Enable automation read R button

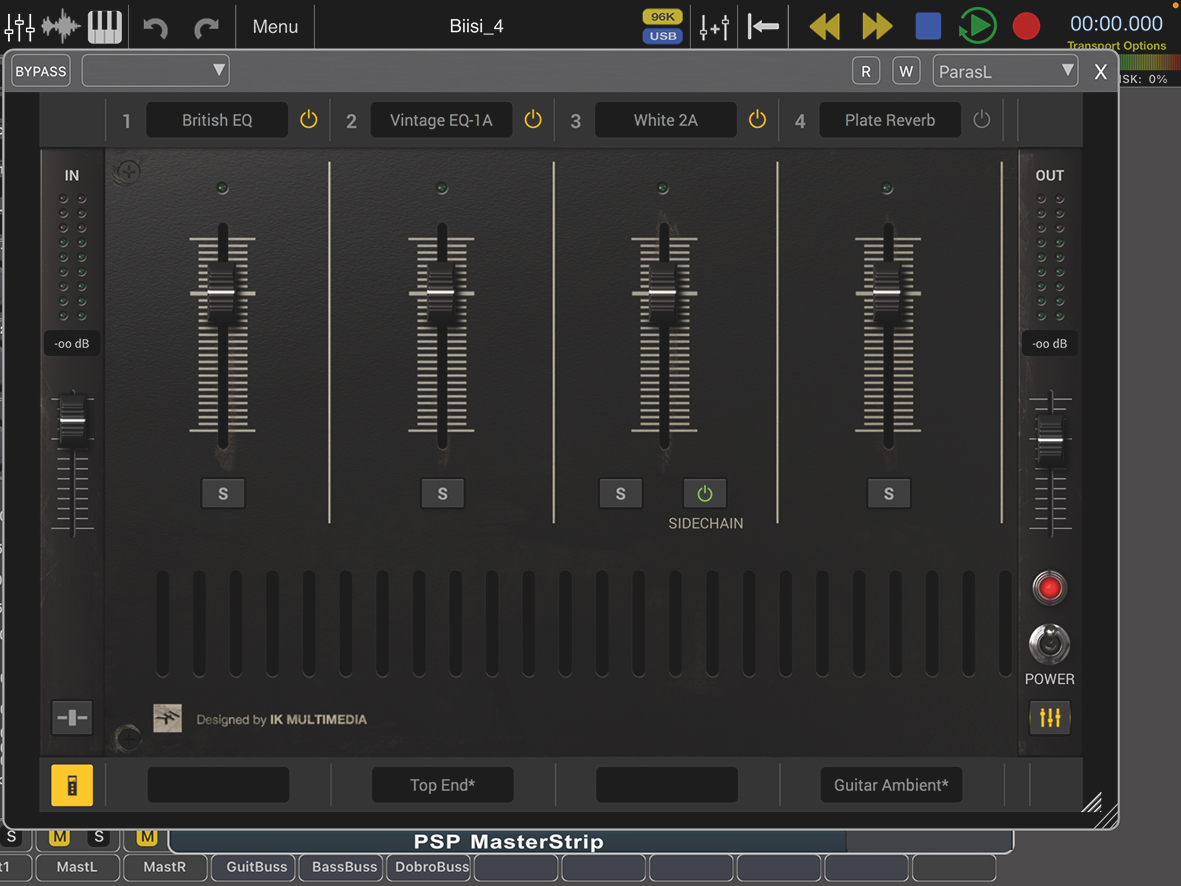pos(866,72)
